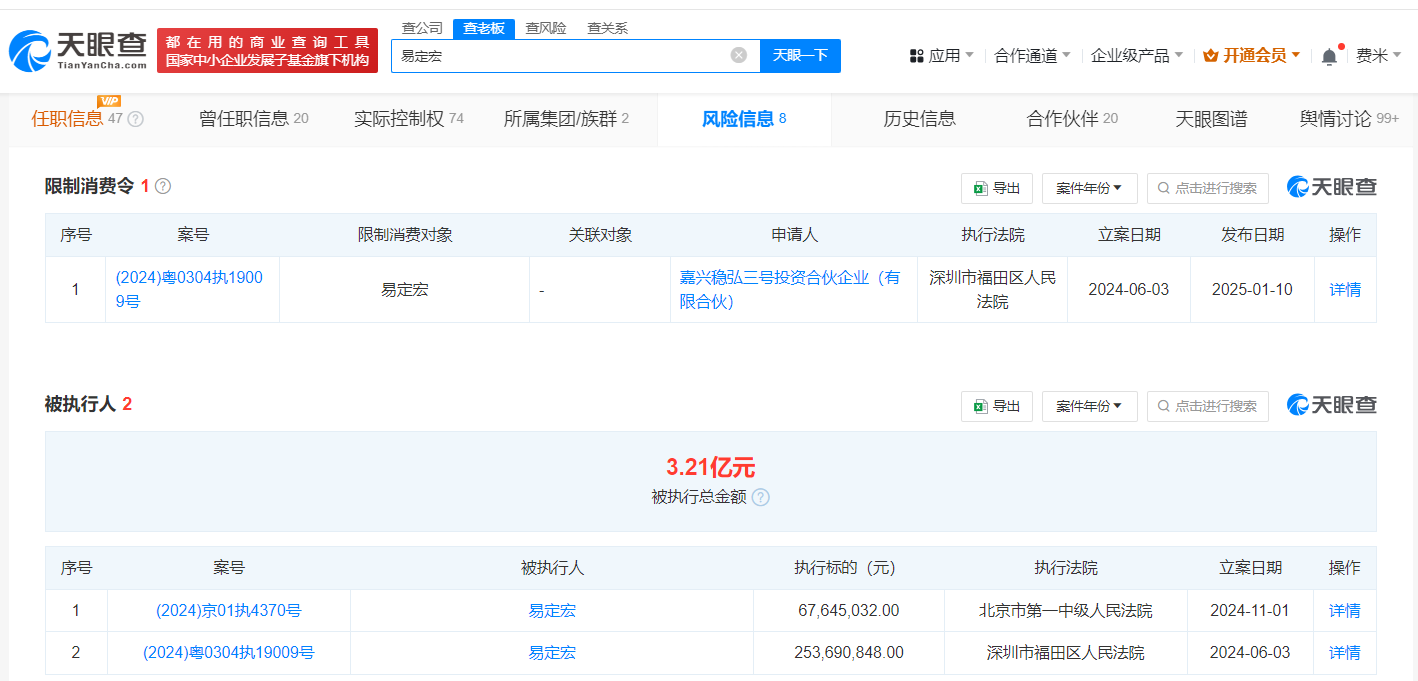Click the clear icon in the search box

(x=738, y=56)
